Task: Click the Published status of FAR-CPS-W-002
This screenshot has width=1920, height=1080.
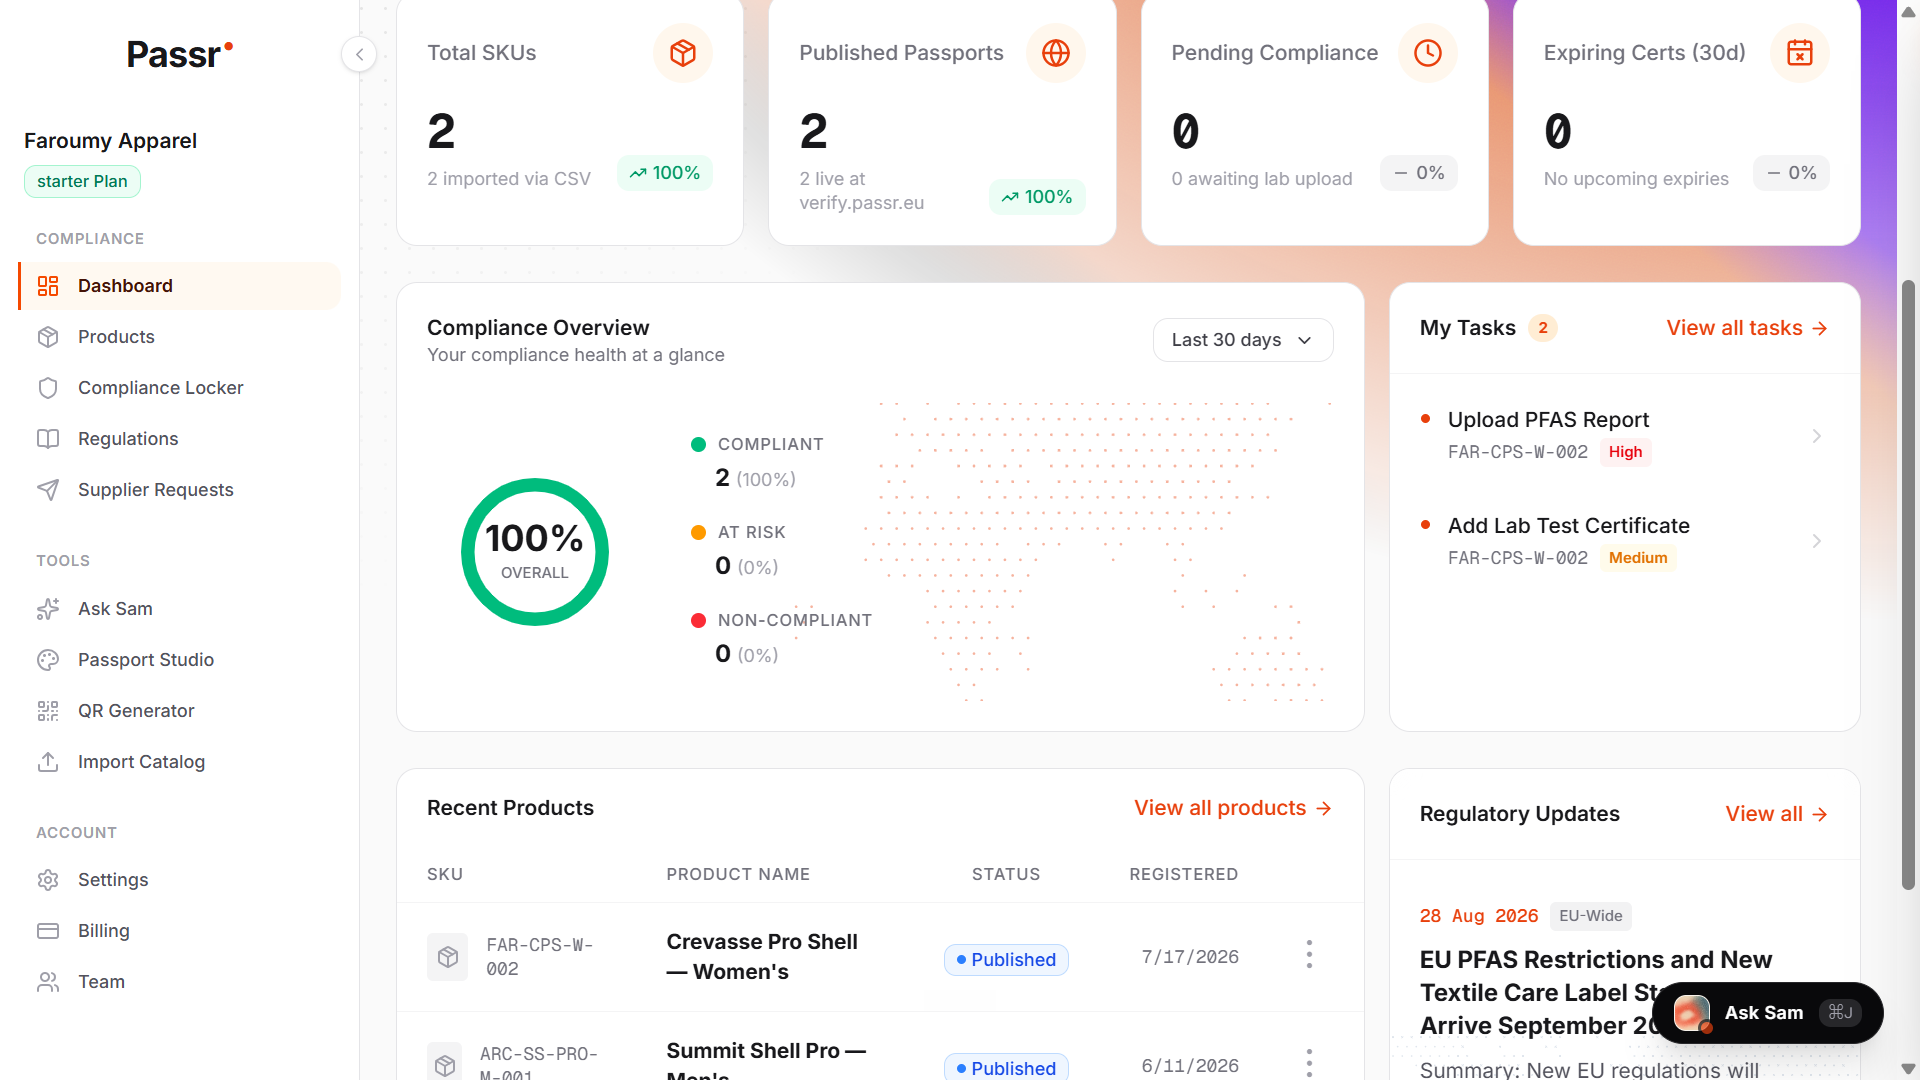Action: point(1006,960)
